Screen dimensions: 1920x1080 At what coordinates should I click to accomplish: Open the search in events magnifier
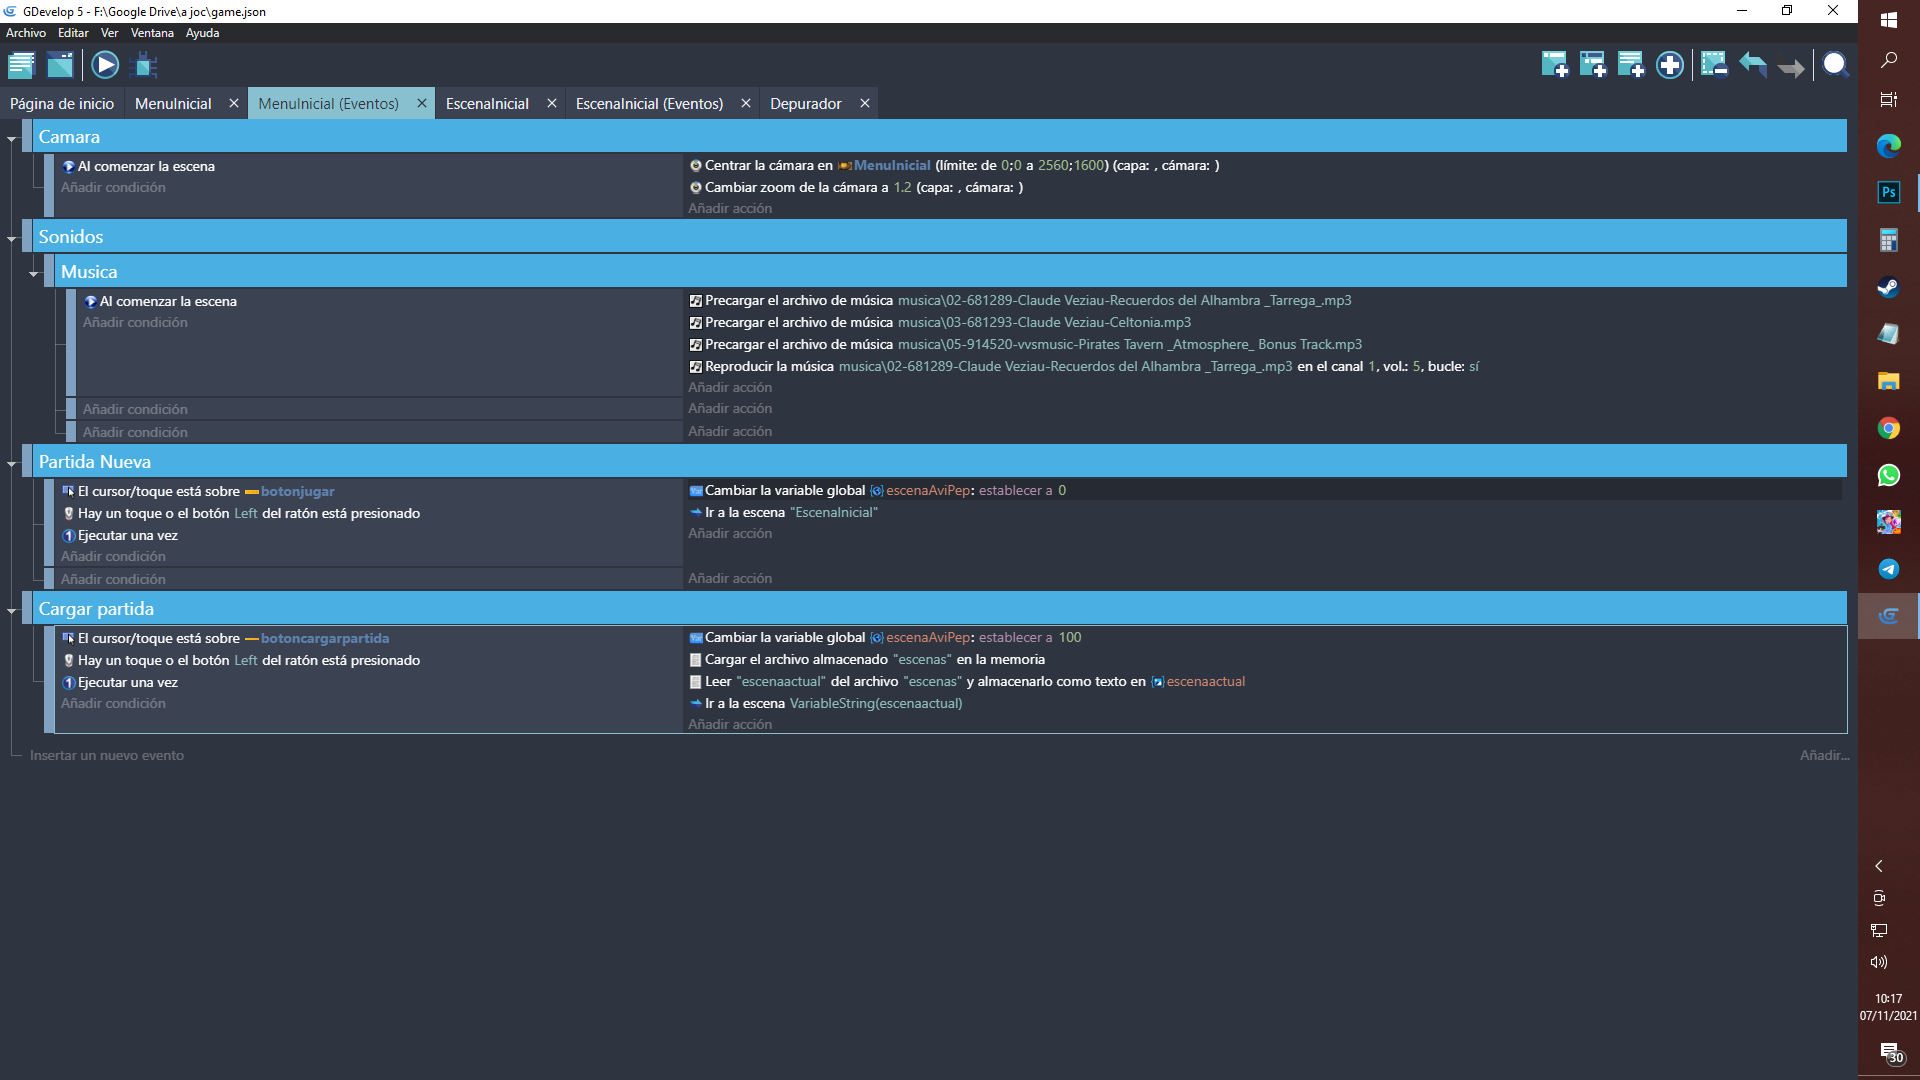(1835, 66)
